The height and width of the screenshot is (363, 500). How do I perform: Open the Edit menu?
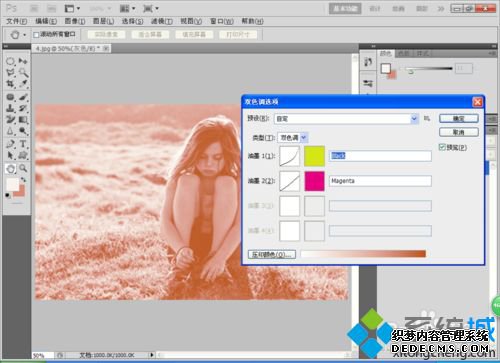click(46, 22)
